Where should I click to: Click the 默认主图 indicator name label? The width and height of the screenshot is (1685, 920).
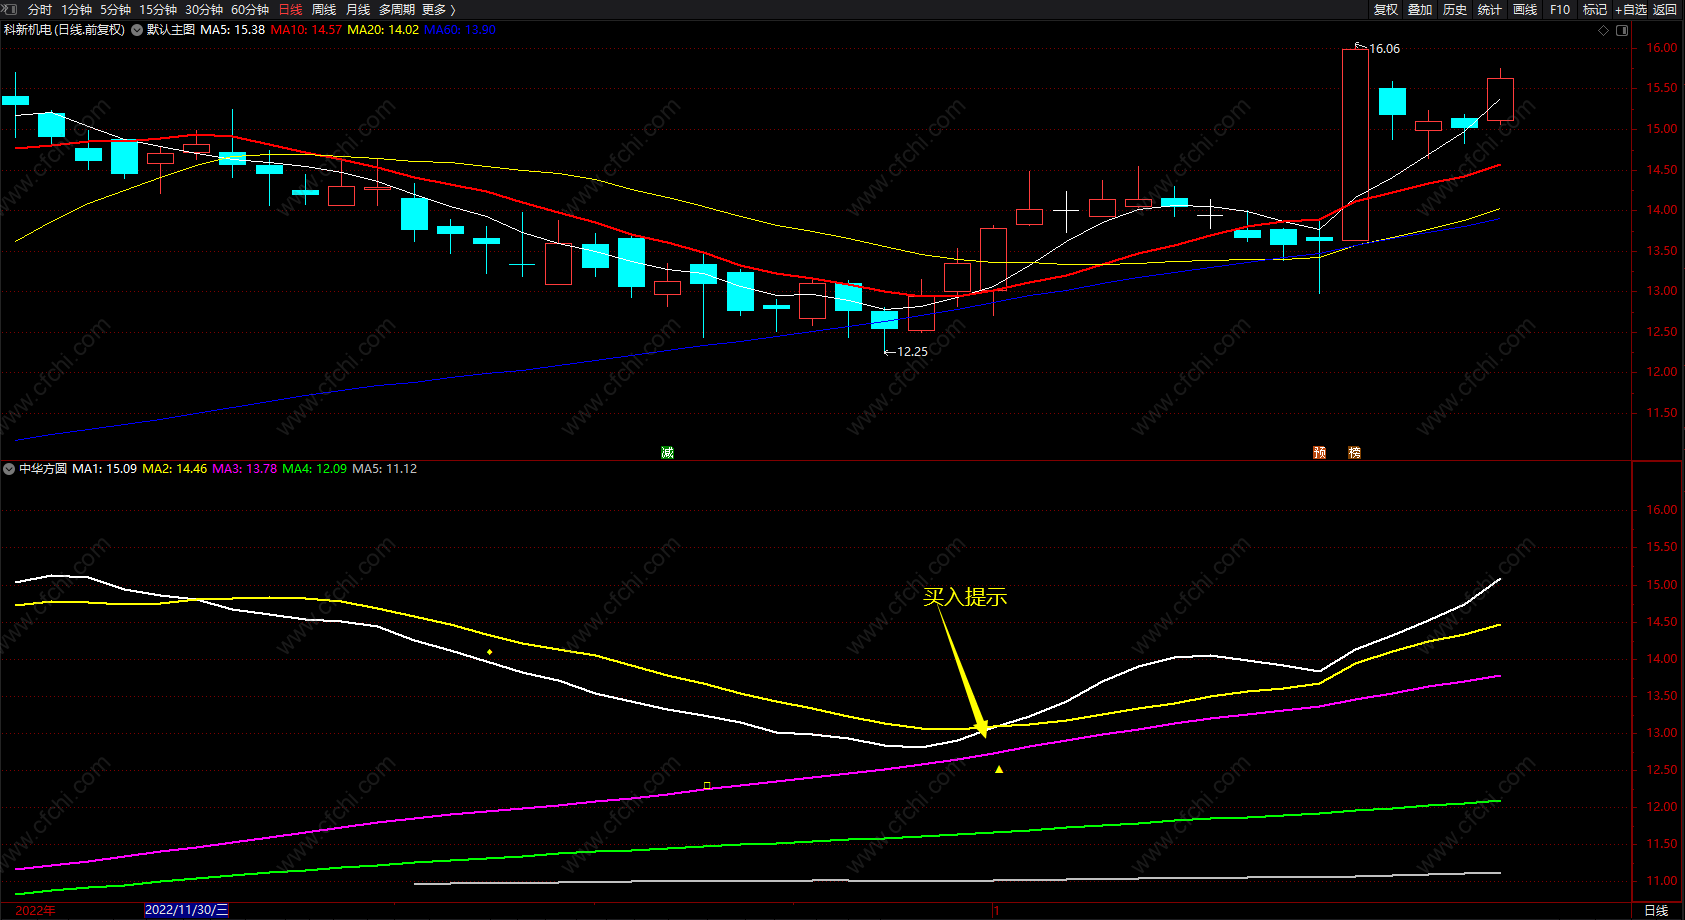pos(171,30)
